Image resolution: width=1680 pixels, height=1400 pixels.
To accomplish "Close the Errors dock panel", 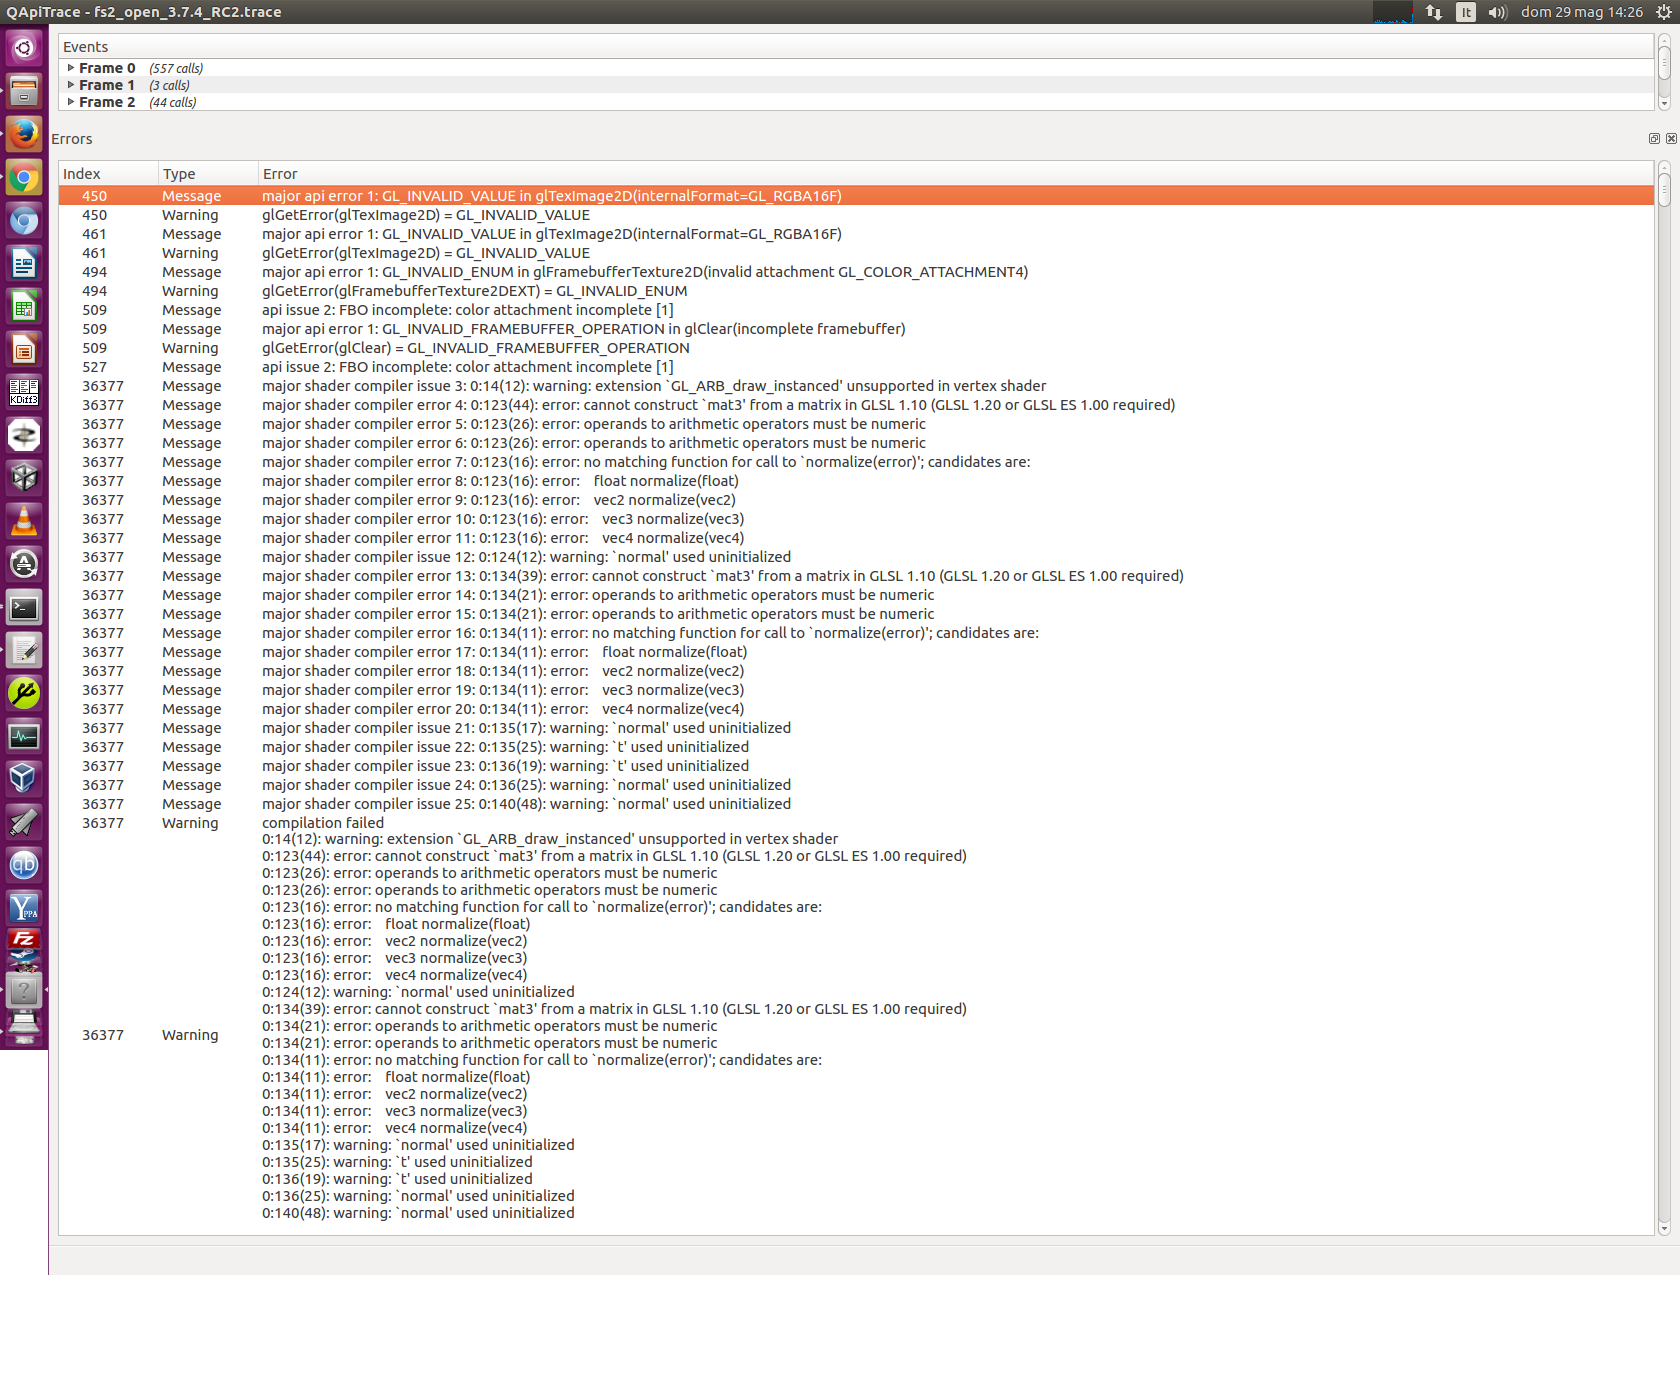I will [x=1671, y=139].
